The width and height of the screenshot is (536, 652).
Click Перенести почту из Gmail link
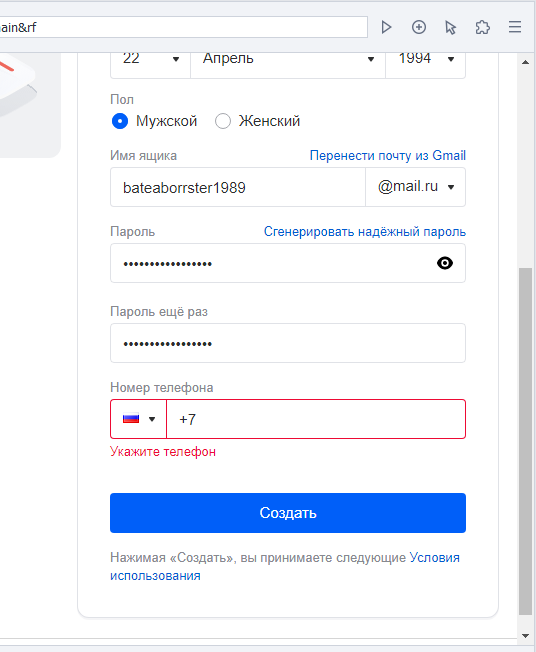point(388,156)
